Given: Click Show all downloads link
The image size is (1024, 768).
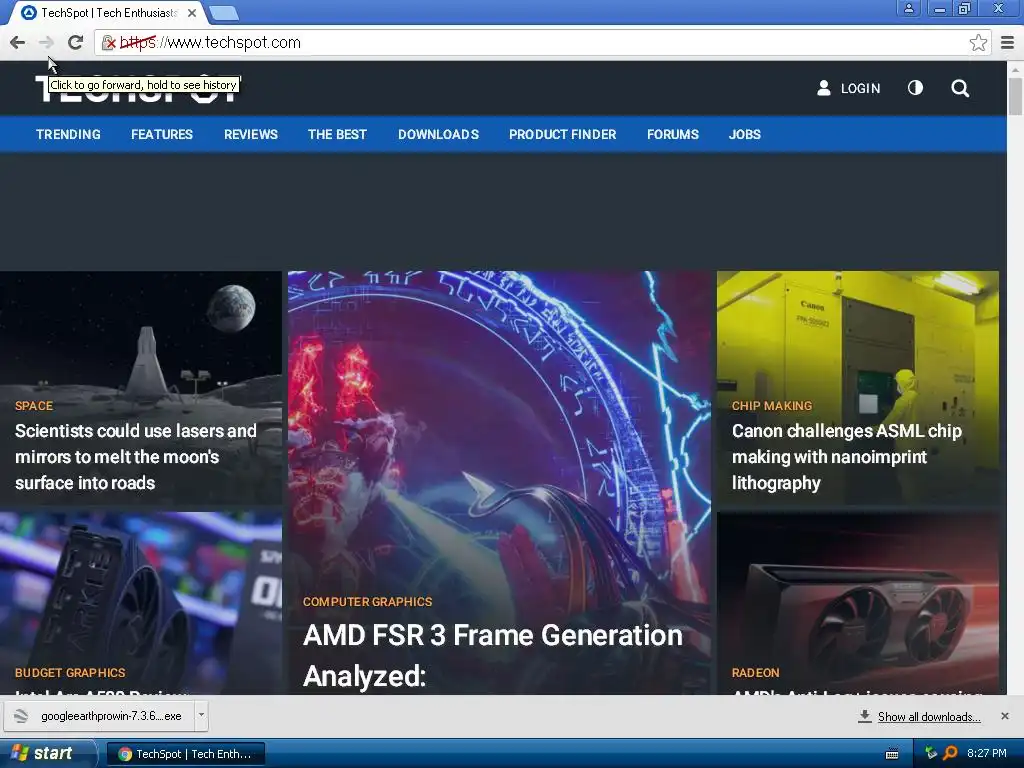Looking at the screenshot, I should tap(929, 717).
